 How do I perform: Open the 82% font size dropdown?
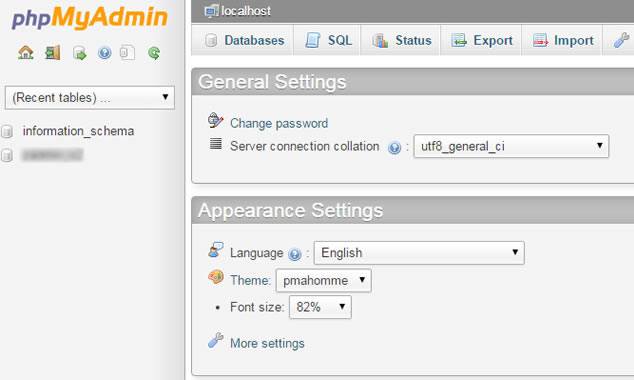tap(320, 307)
